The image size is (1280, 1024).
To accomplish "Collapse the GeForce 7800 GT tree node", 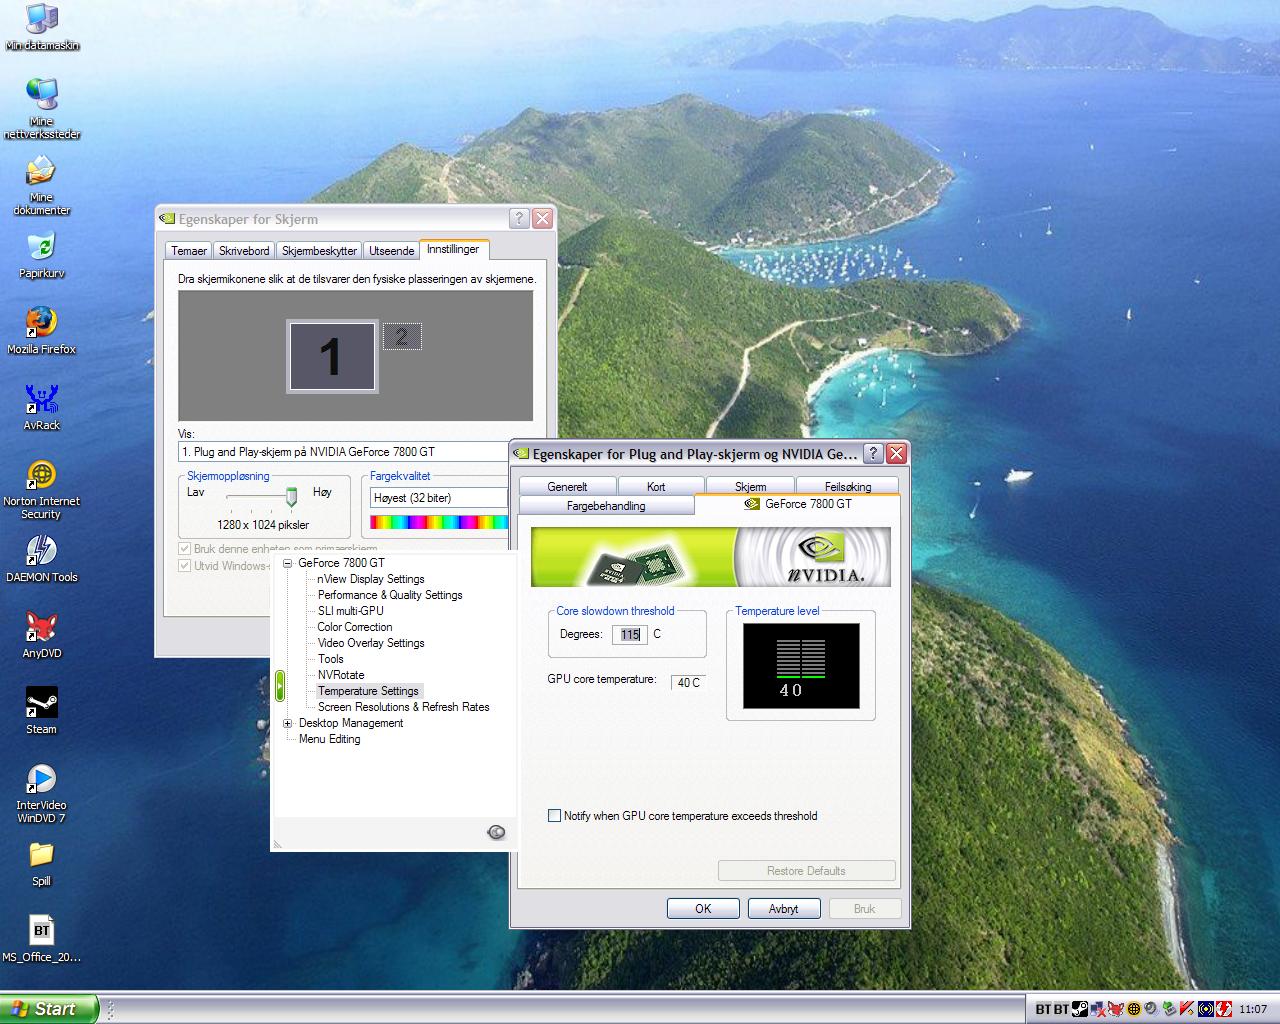I will click(288, 563).
